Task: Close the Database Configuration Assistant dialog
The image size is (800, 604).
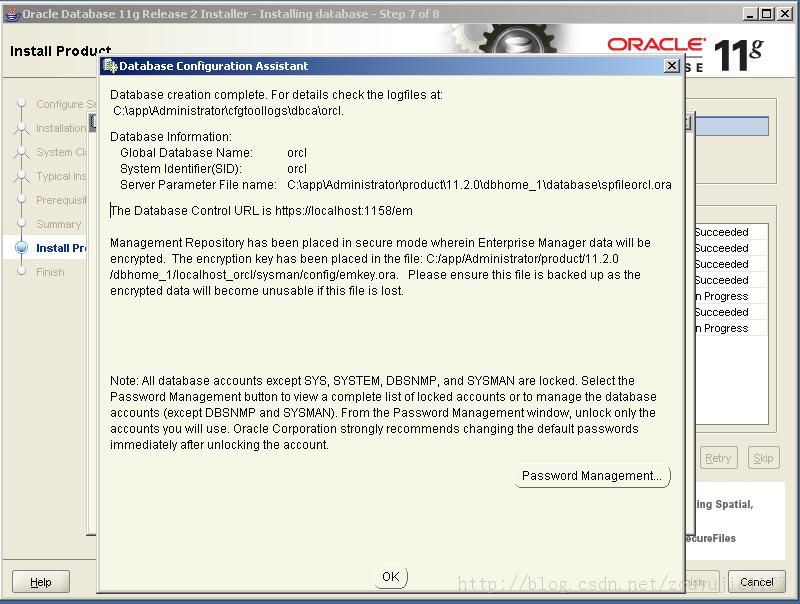Action: [672, 66]
